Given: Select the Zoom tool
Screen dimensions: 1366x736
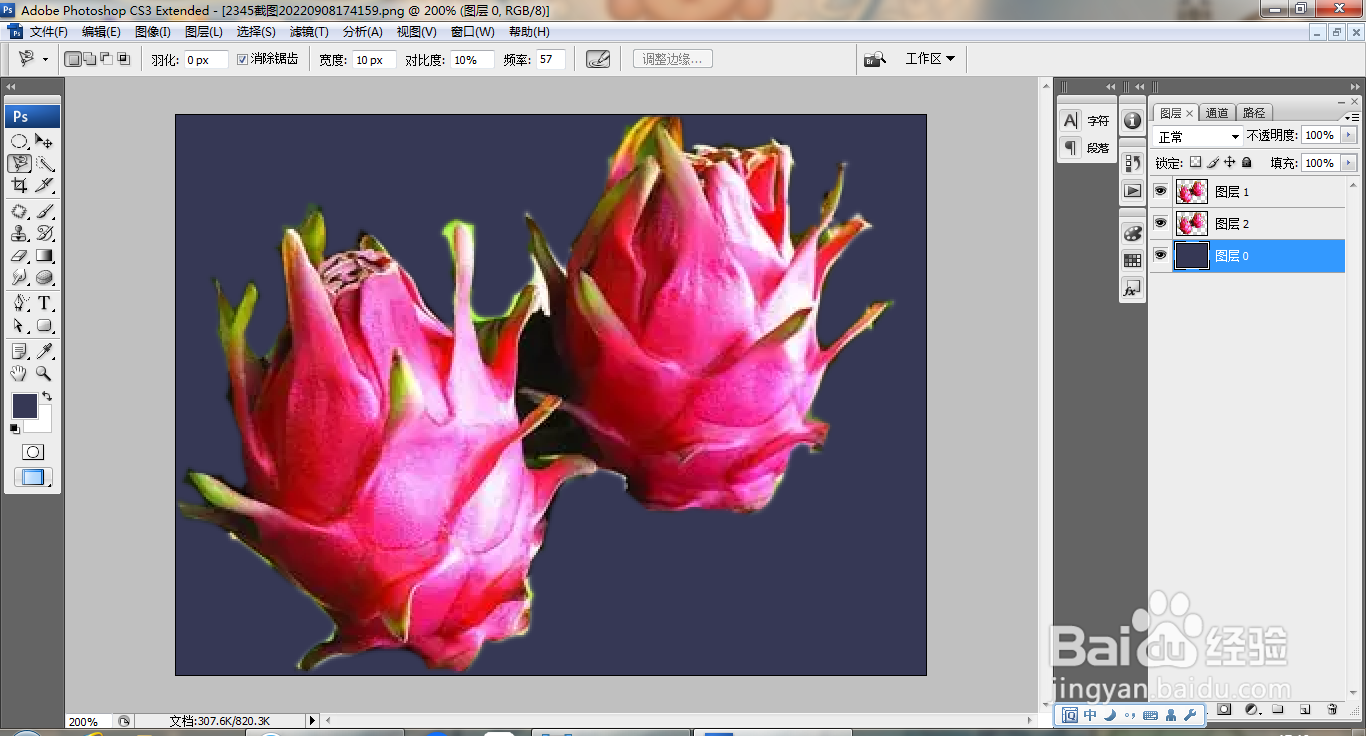Looking at the screenshot, I should coord(45,373).
